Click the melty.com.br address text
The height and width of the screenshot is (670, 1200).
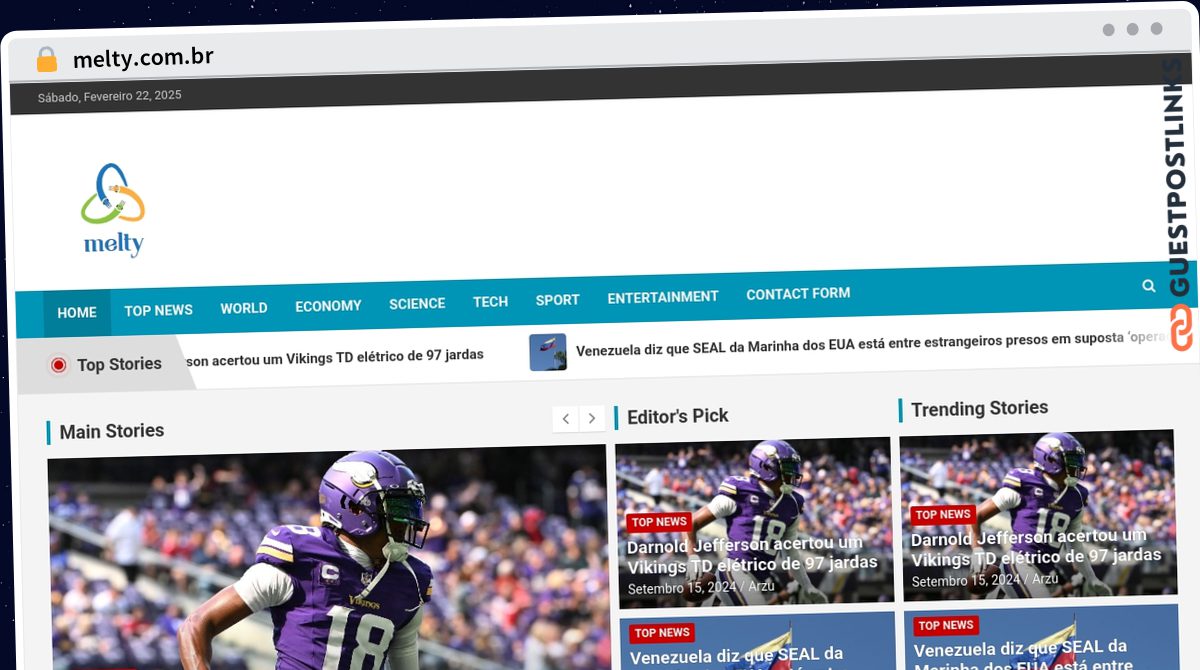coord(143,58)
